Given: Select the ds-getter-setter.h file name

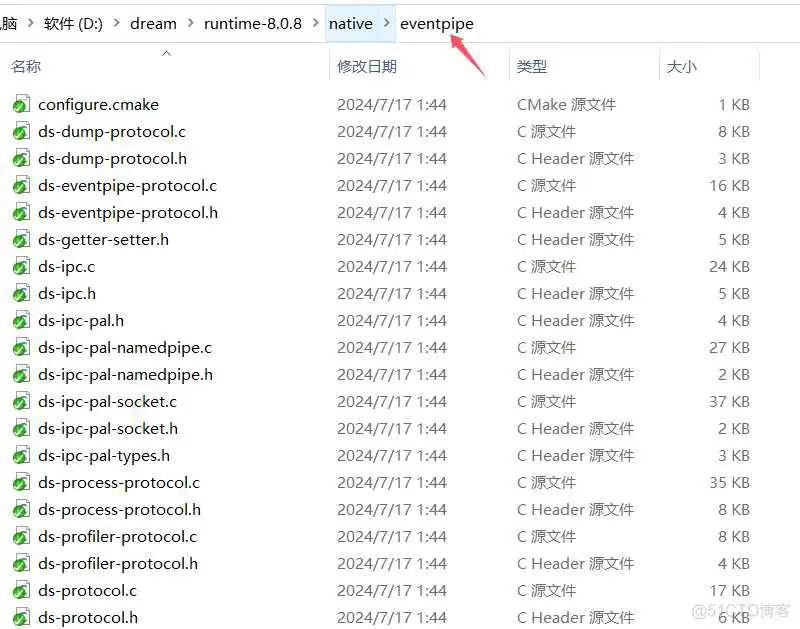Looking at the screenshot, I should [x=103, y=240].
